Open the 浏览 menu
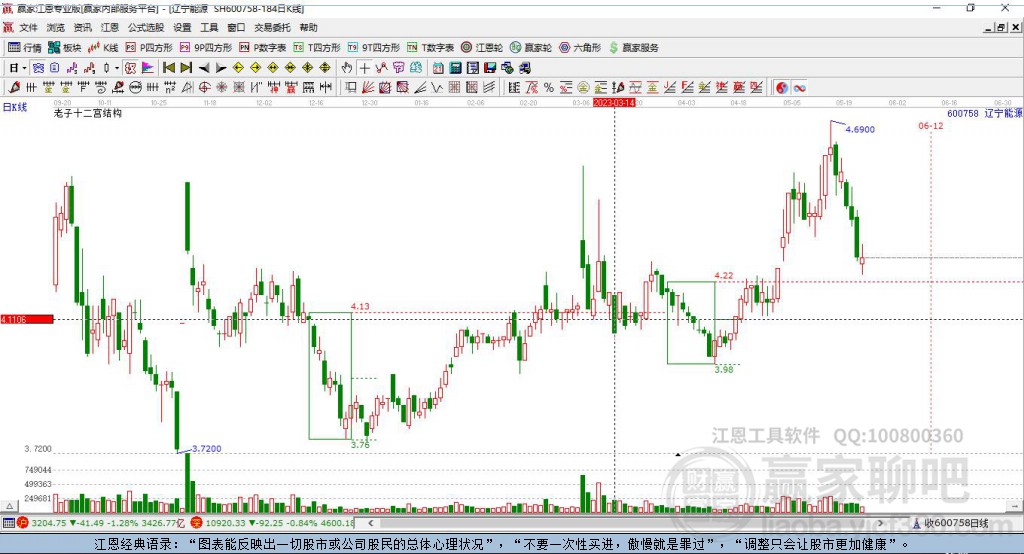 click(56, 27)
